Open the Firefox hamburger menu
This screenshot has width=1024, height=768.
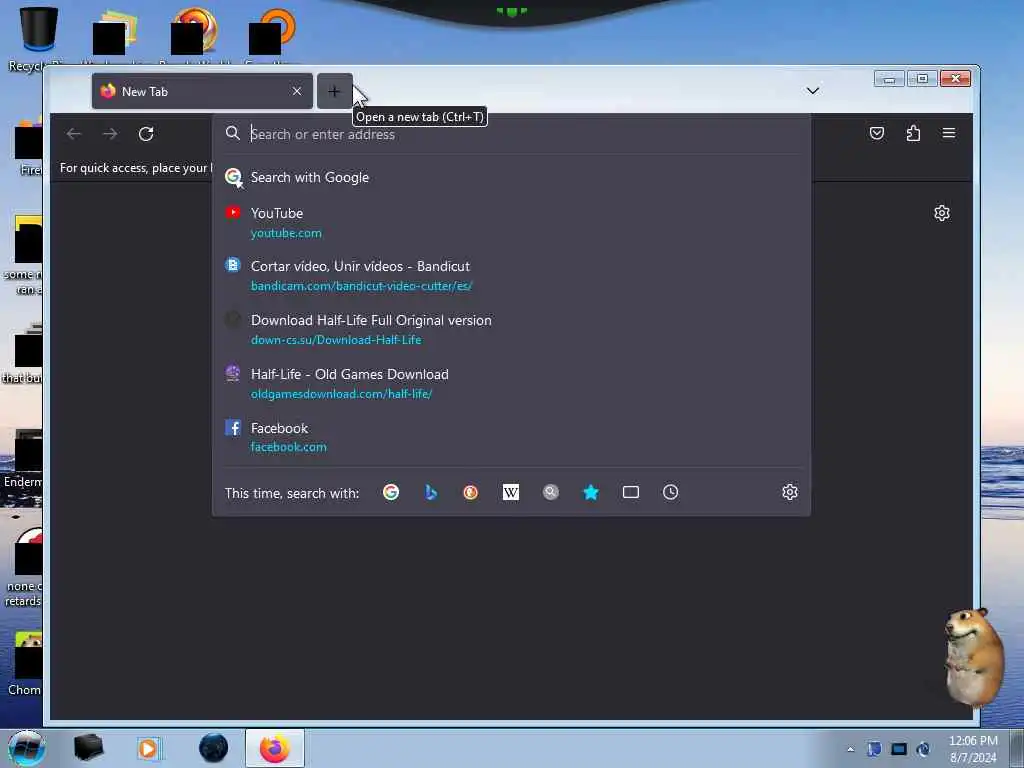[x=949, y=133]
